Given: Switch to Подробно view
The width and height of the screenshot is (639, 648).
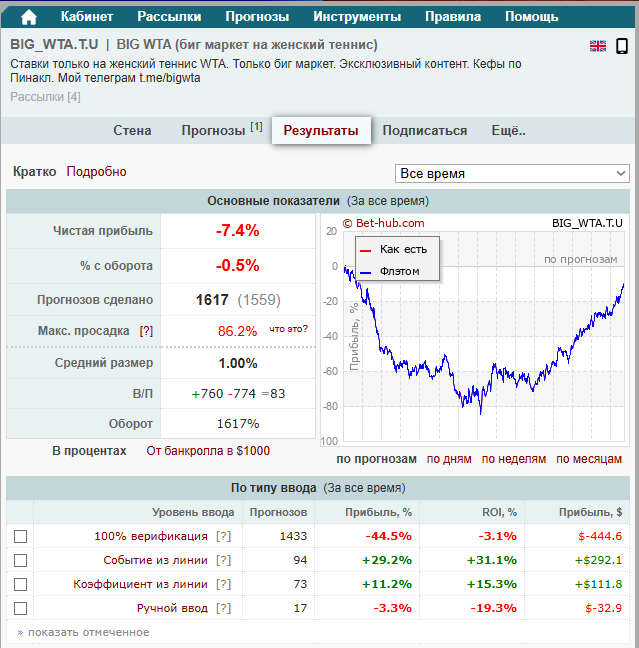Looking at the screenshot, I should click(96, 172).
